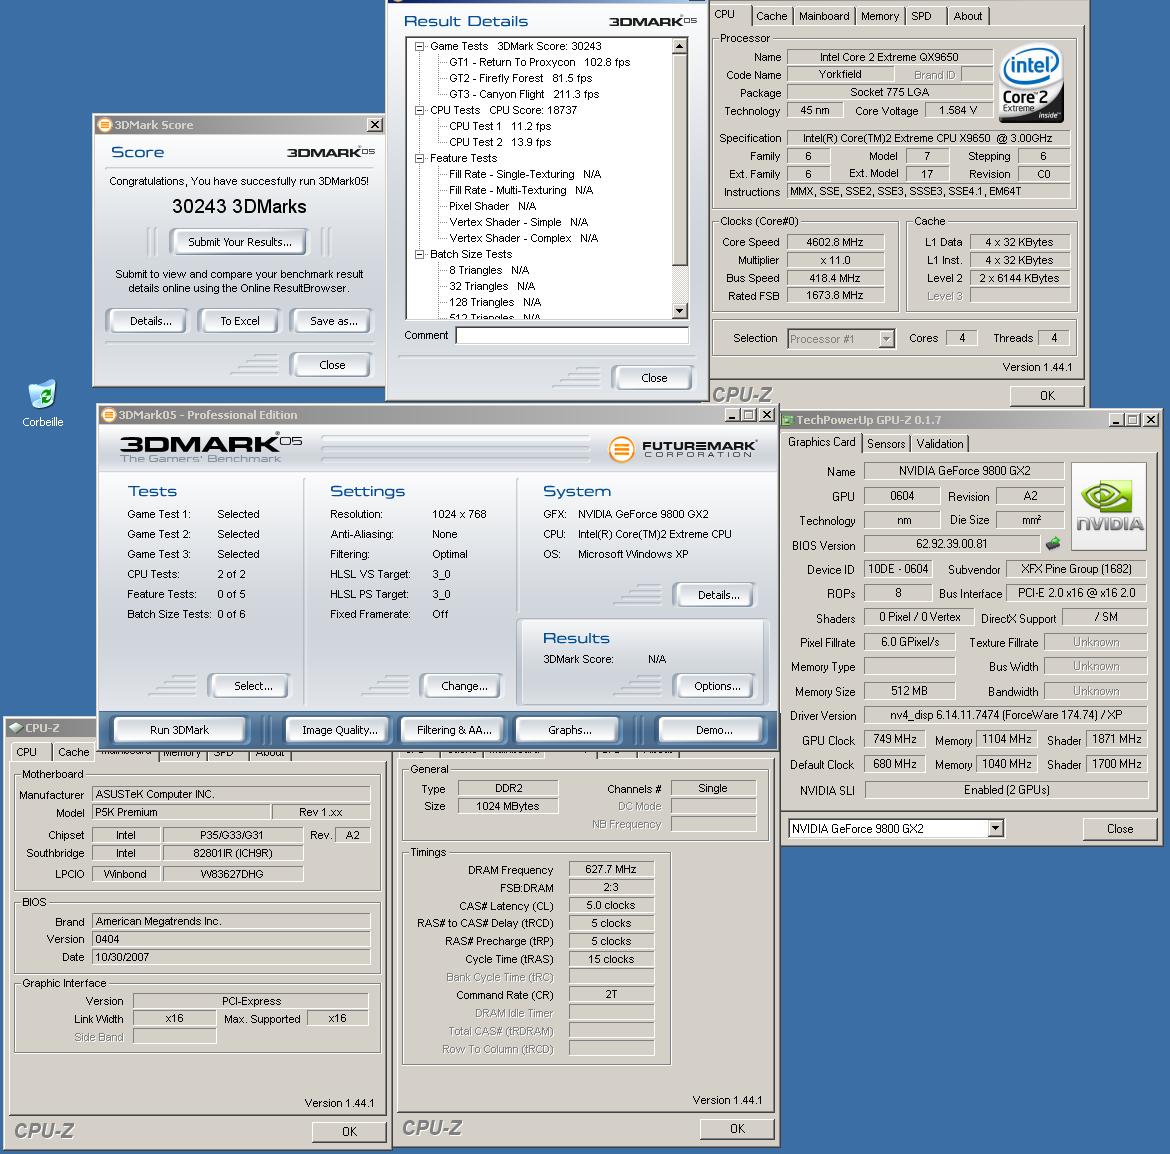The image size is (1170, 1154).
Task: Select Pixel Shader N/A row
Action: point(492,206)
